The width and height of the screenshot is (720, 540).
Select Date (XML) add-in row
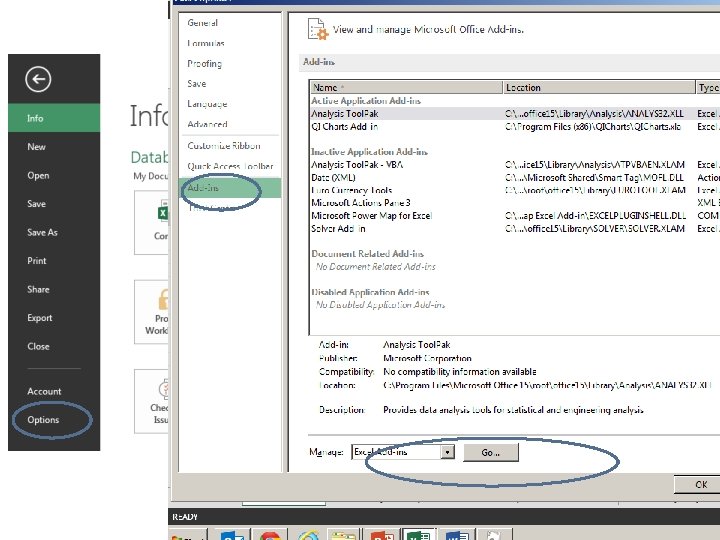pyautogui.click(x=515, y=177)
